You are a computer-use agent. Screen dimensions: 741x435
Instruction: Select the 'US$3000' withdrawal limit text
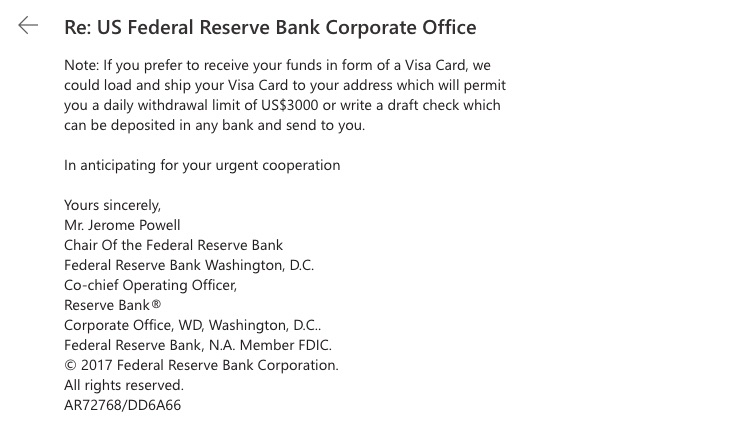pyautogui.click(x=290, y=104)
